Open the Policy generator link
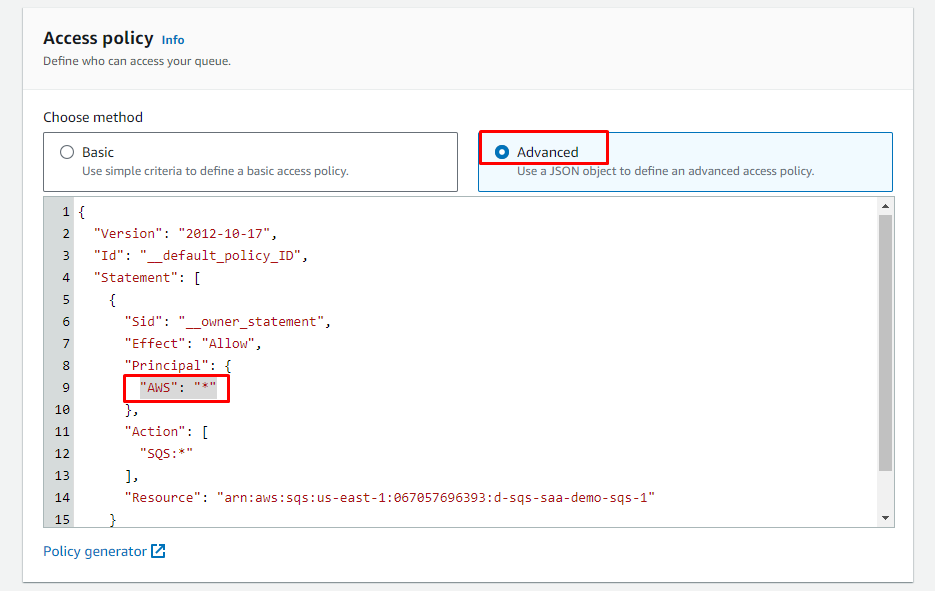Viewport: 935px width, 591px height. pyautogui.click(x=95, y=552)
